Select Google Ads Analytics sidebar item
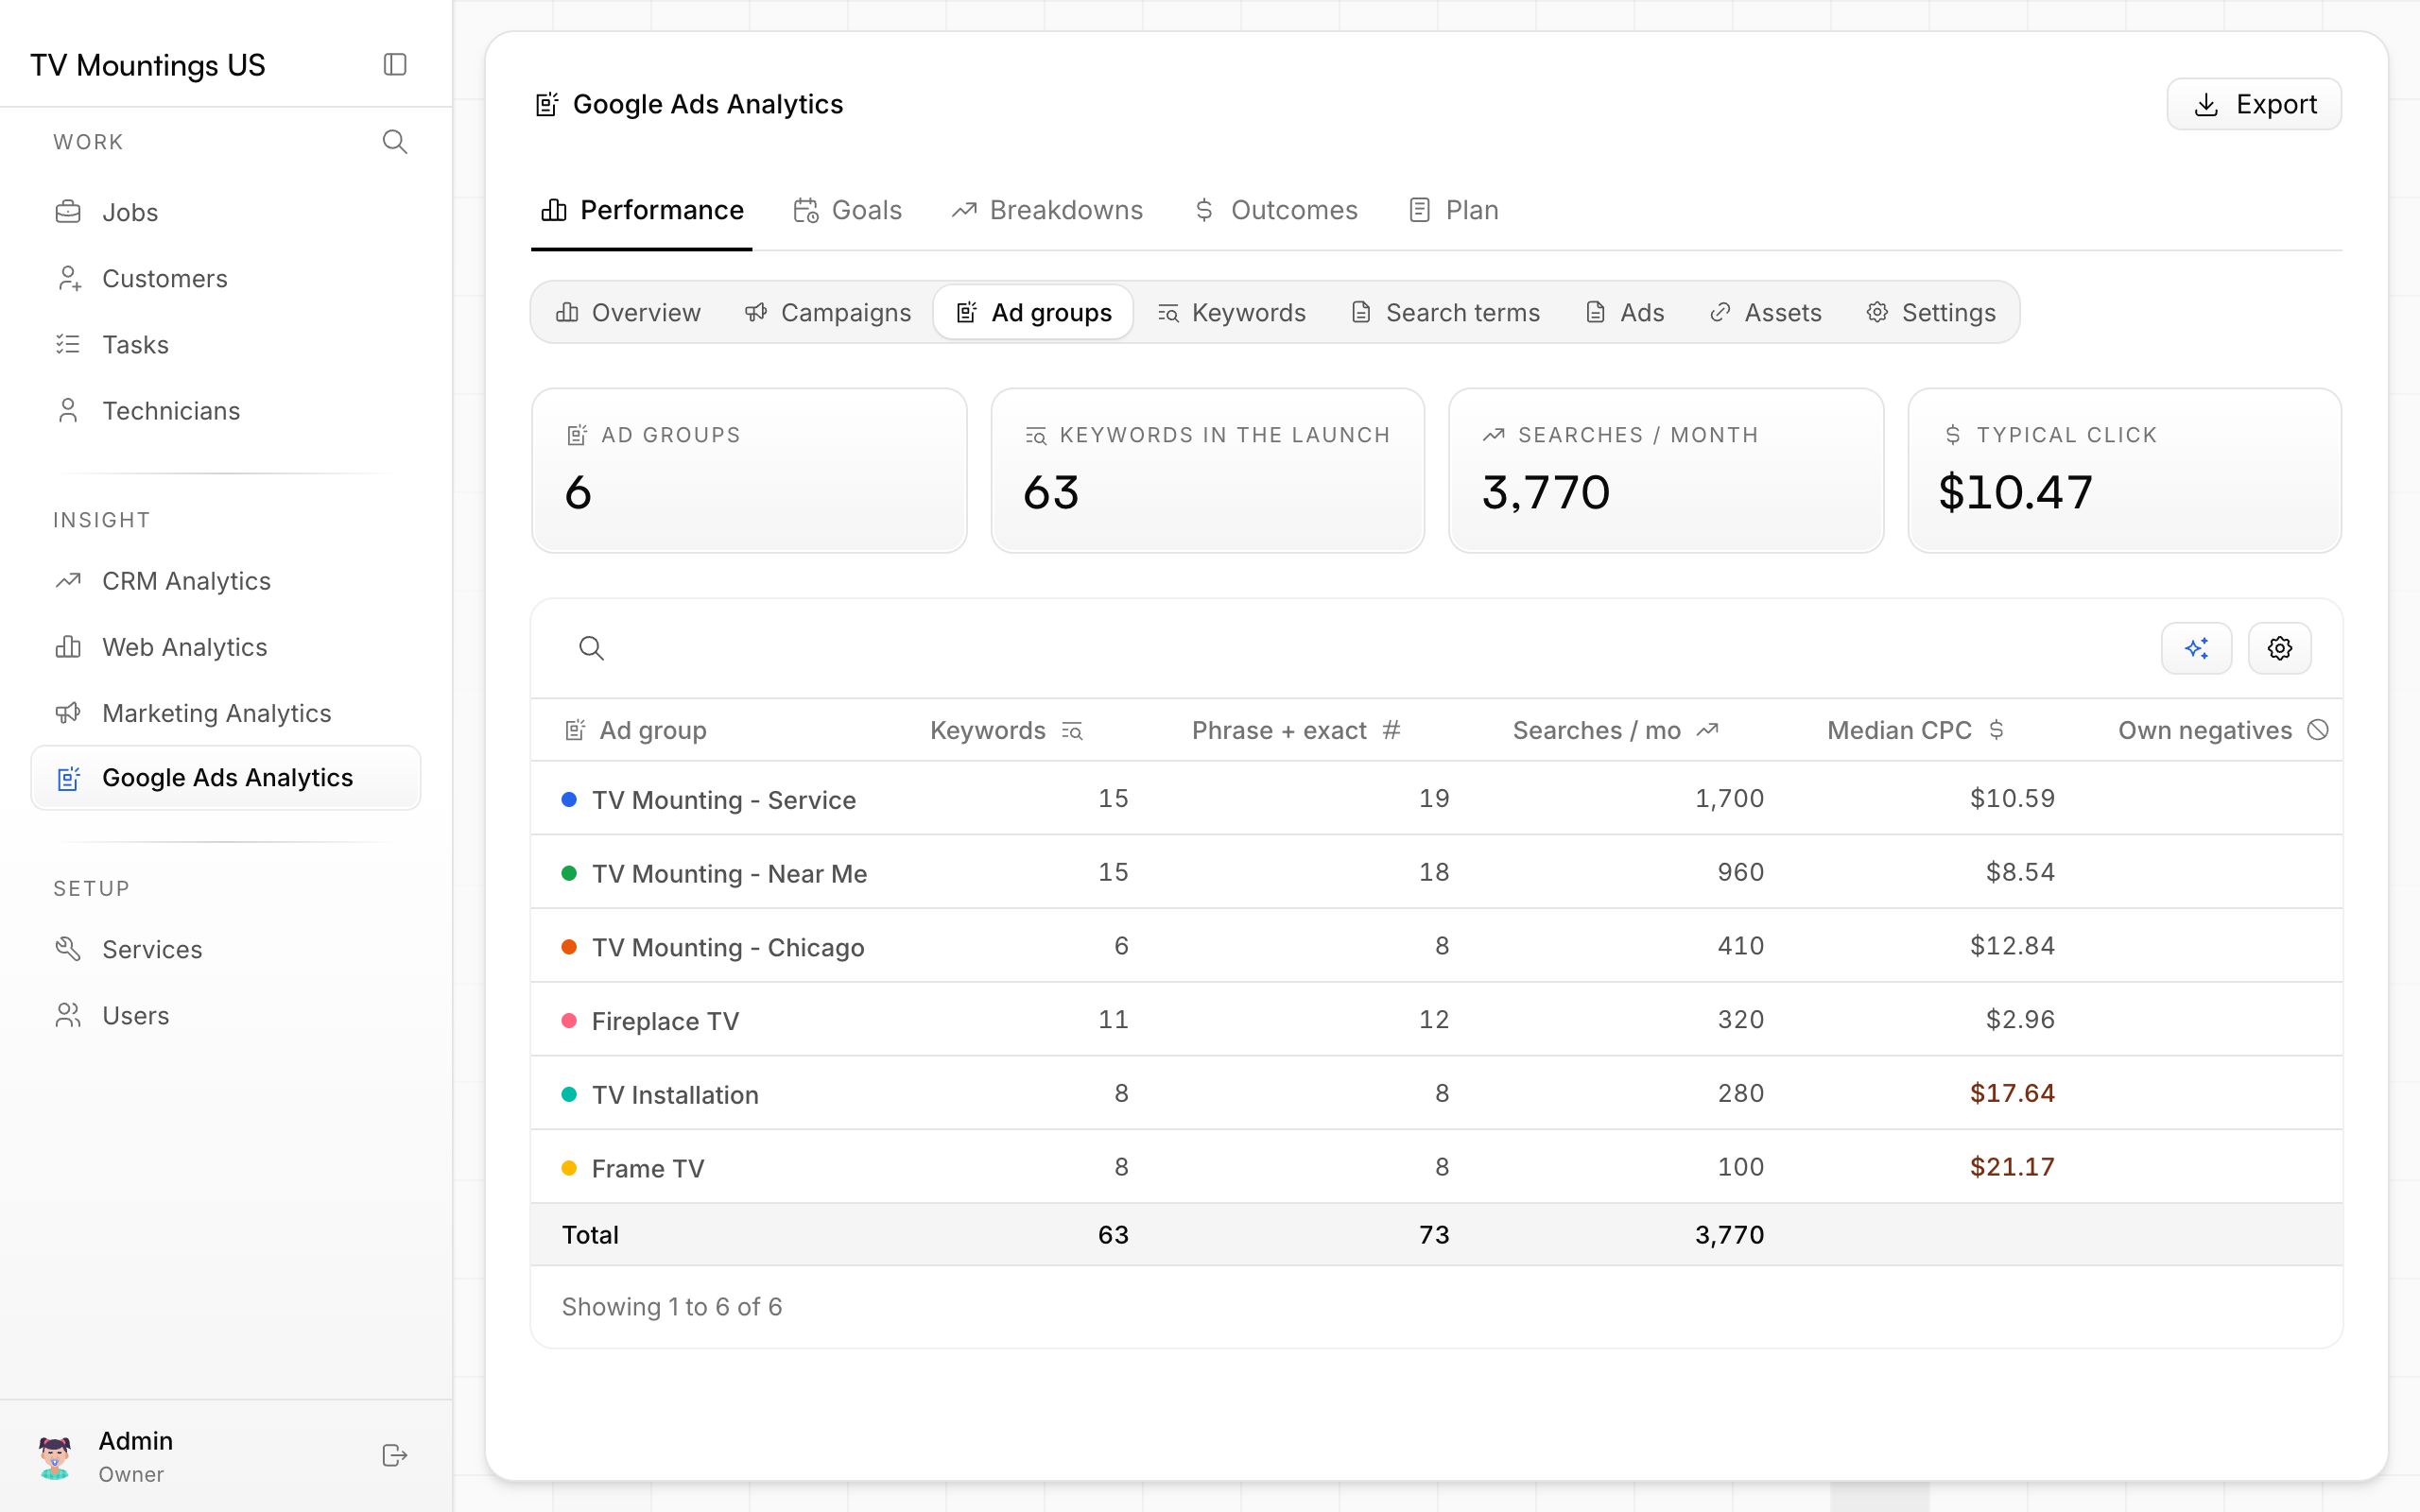The height and width of the screenshot is (1512, 2420). tap(226, 778)
